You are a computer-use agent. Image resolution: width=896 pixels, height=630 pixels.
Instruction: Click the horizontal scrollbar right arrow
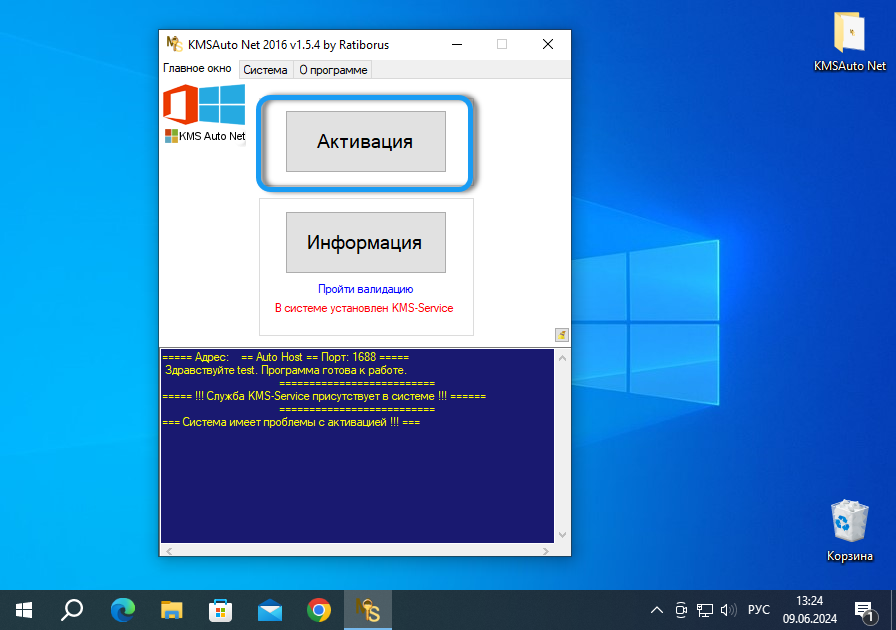pos(546,551)
